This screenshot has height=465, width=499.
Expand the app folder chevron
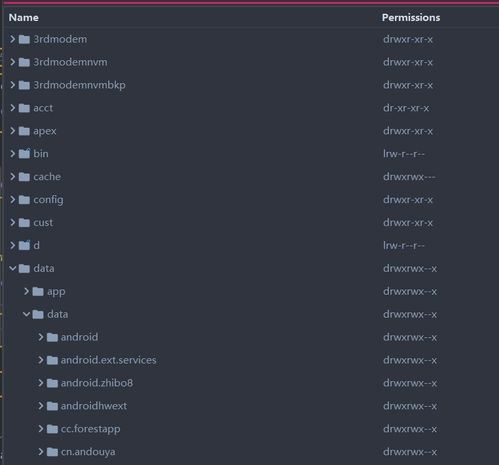(x=26, y=291)
